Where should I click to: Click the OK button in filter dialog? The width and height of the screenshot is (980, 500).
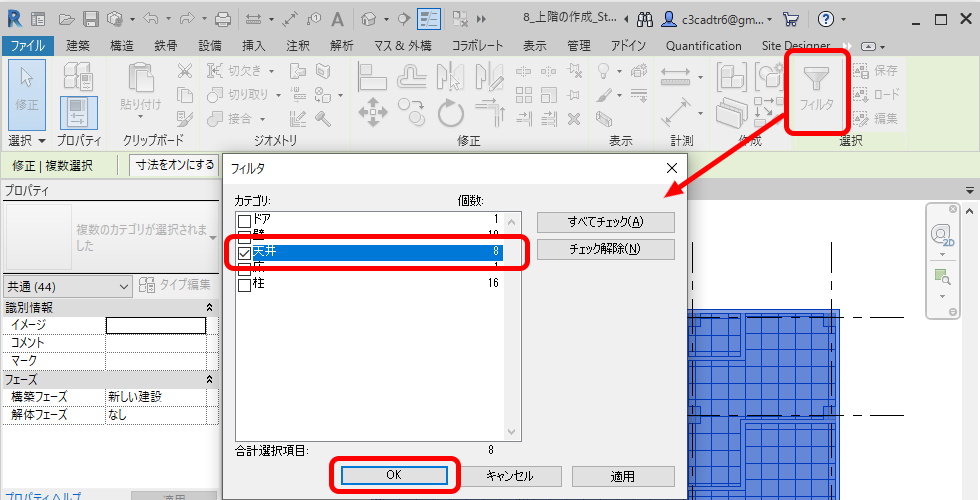[394, 475]
